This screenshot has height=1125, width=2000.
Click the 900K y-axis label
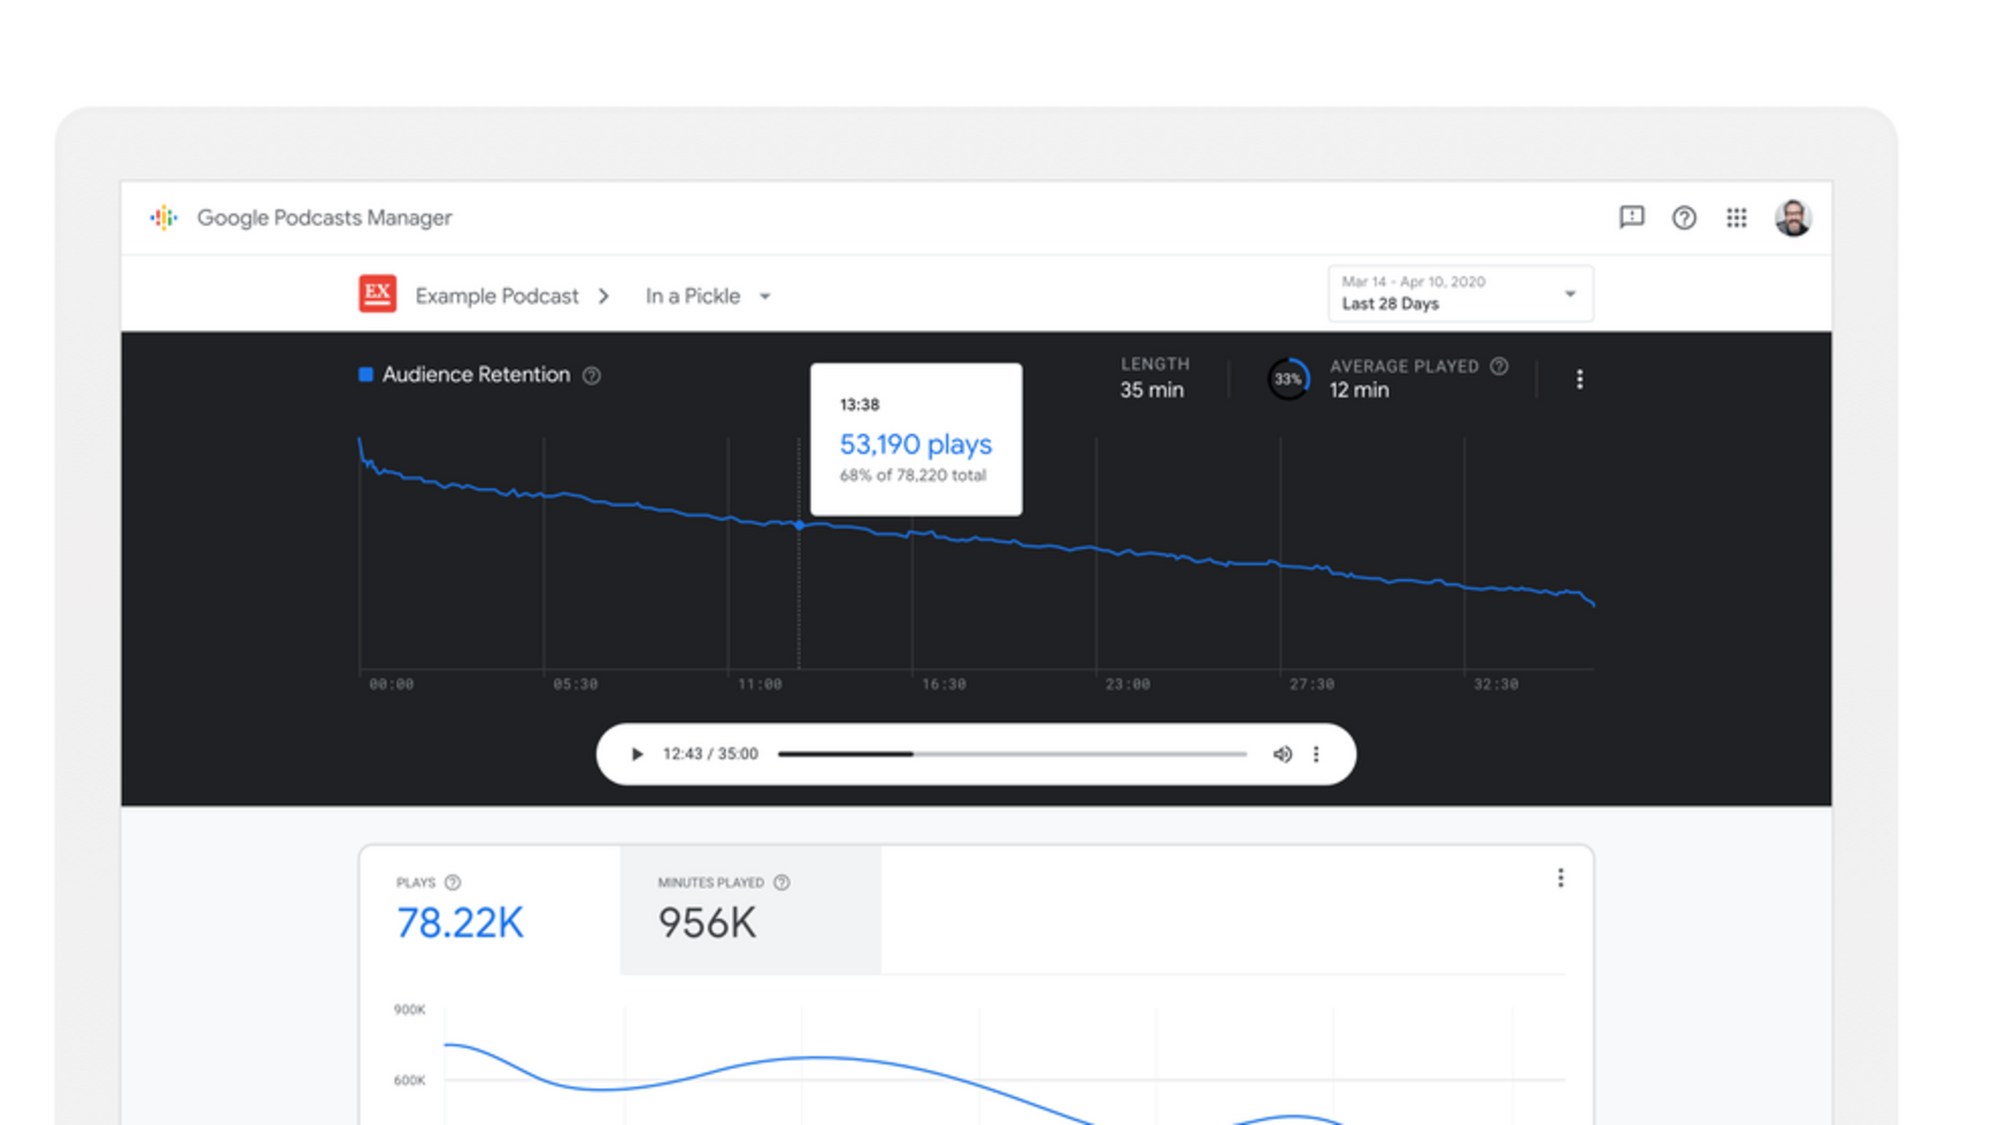click(410, 1009)
